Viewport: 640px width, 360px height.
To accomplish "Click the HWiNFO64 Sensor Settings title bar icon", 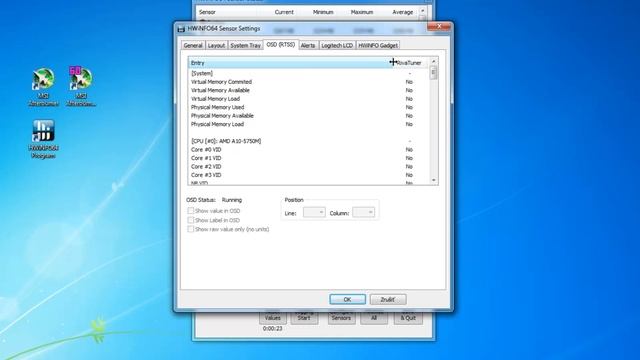I will (181, 29).
